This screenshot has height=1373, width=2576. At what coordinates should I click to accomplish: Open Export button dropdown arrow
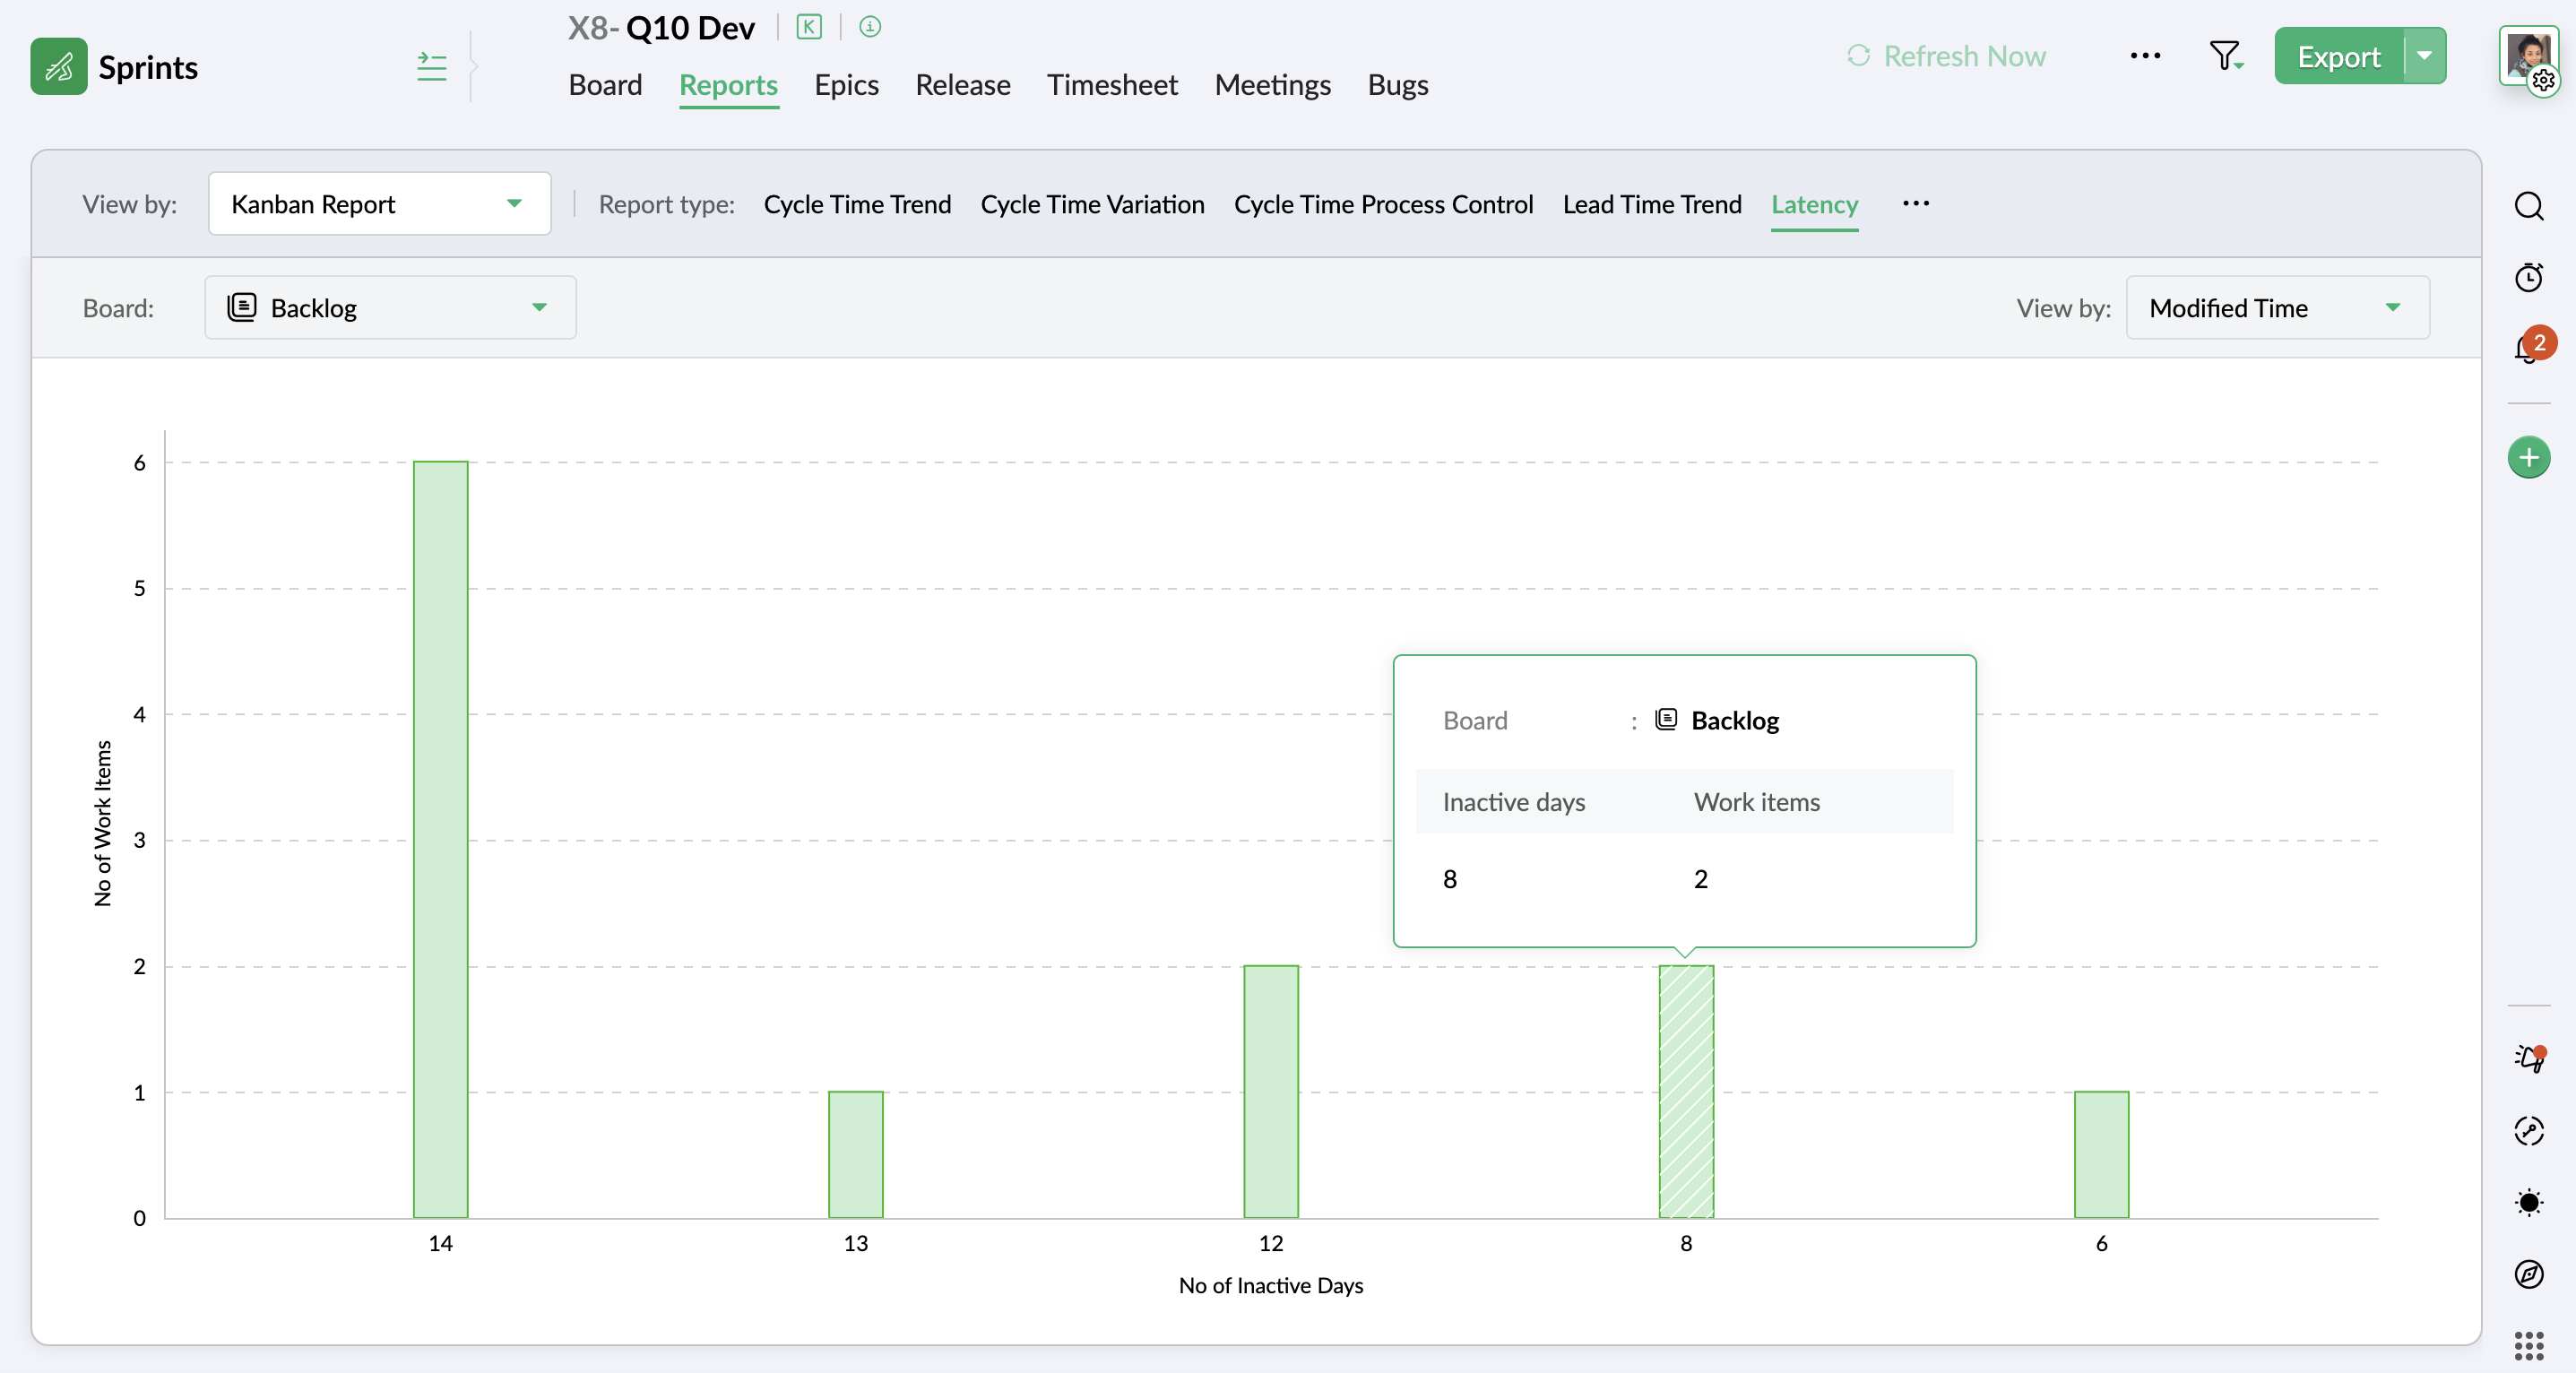(x=2424, y=56)
